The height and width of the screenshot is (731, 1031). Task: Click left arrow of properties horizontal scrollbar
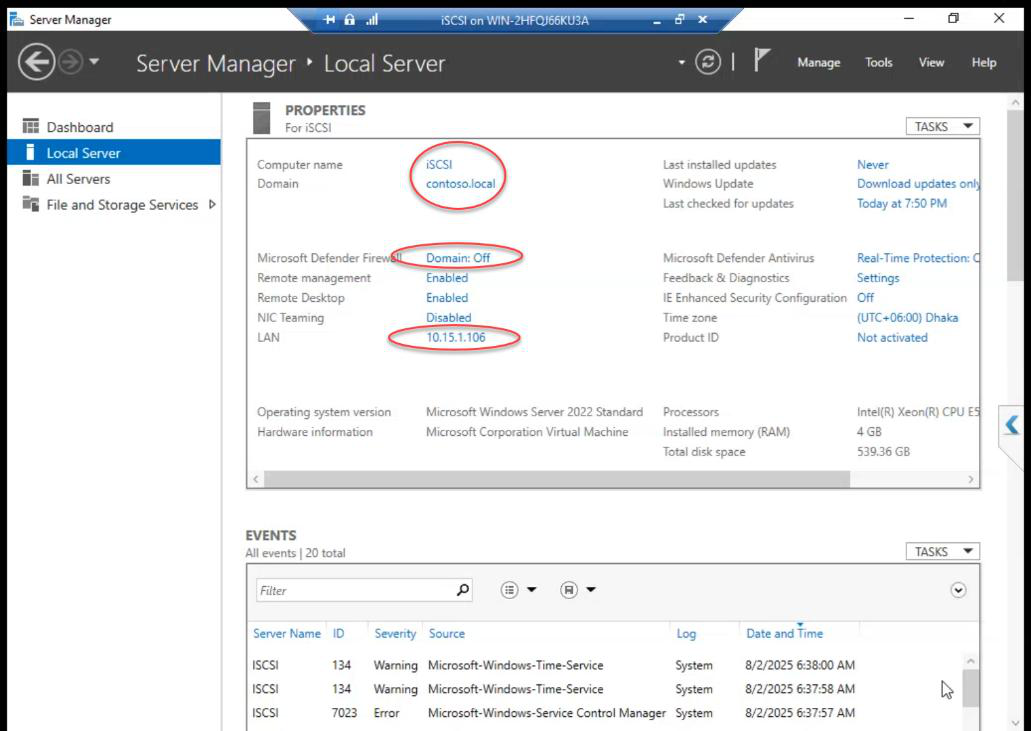(x=256, y=479)
